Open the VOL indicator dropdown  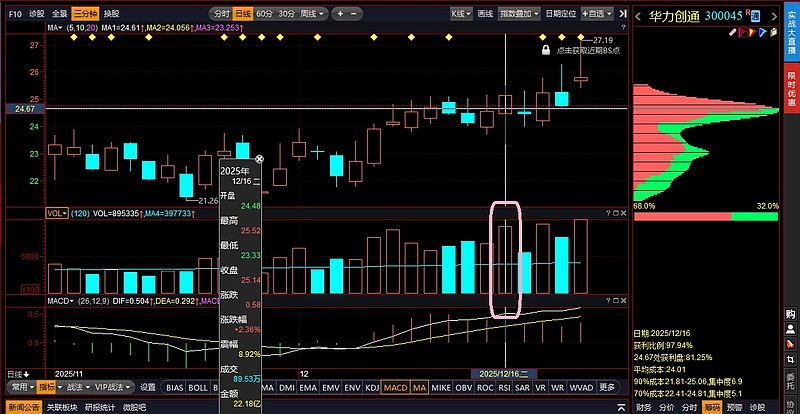pyautogui.click(x=57, y=213)
